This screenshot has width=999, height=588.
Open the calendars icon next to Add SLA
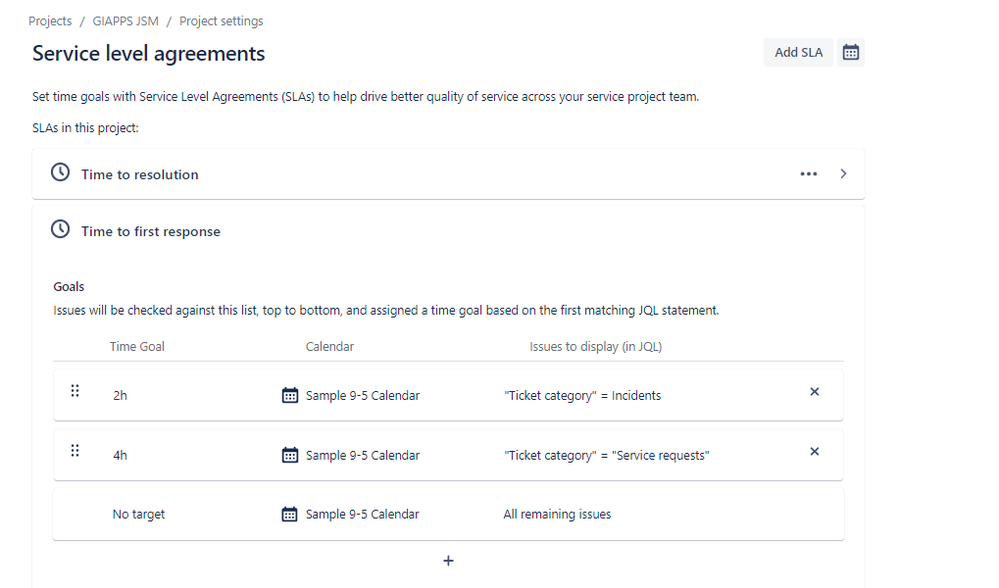851,52
